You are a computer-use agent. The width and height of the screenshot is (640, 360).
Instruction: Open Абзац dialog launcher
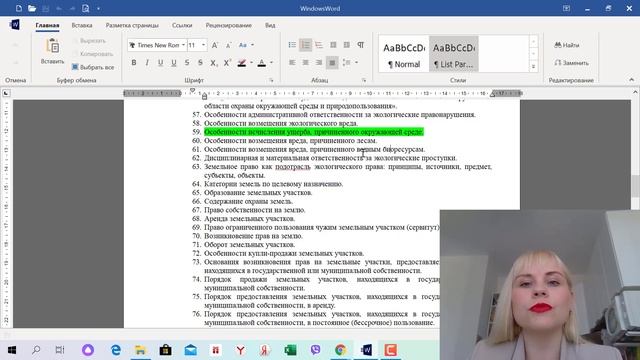(x=364, y=80)
